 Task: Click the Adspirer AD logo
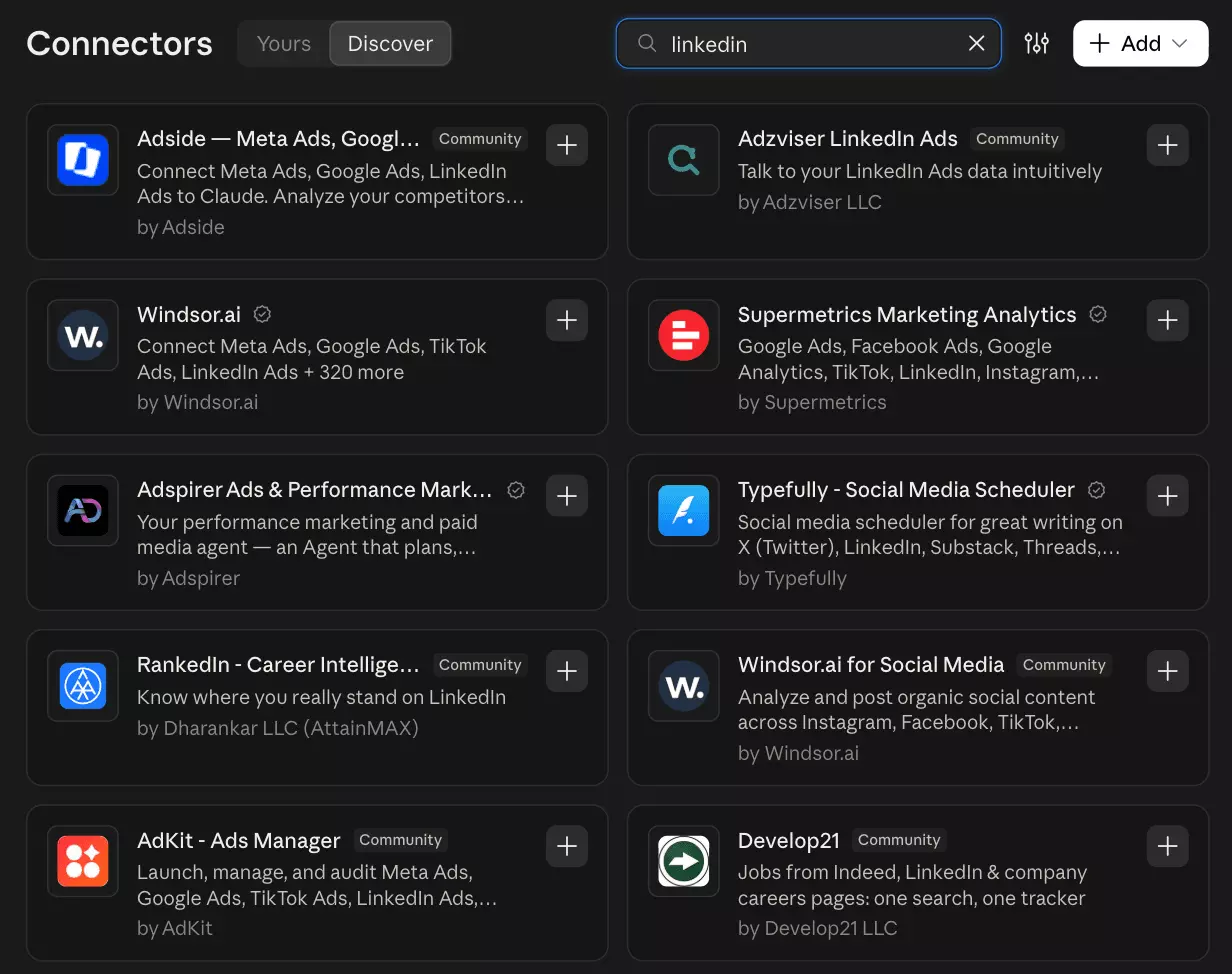click(83, 511)
